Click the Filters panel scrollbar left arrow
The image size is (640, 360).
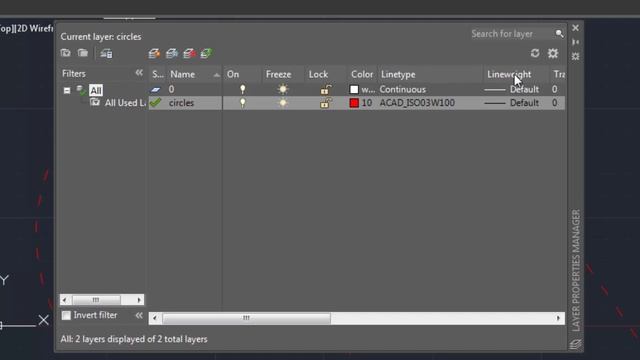tap(65, 300)
